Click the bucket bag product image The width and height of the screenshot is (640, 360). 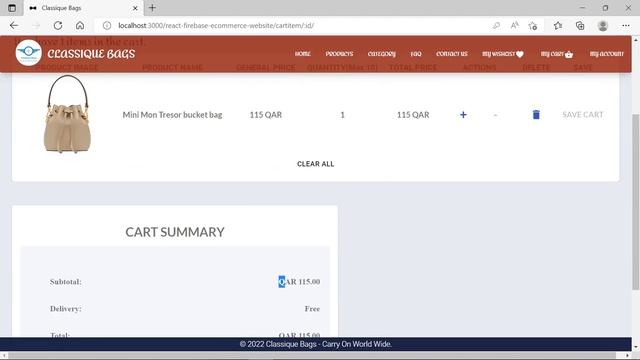[67, 114]
